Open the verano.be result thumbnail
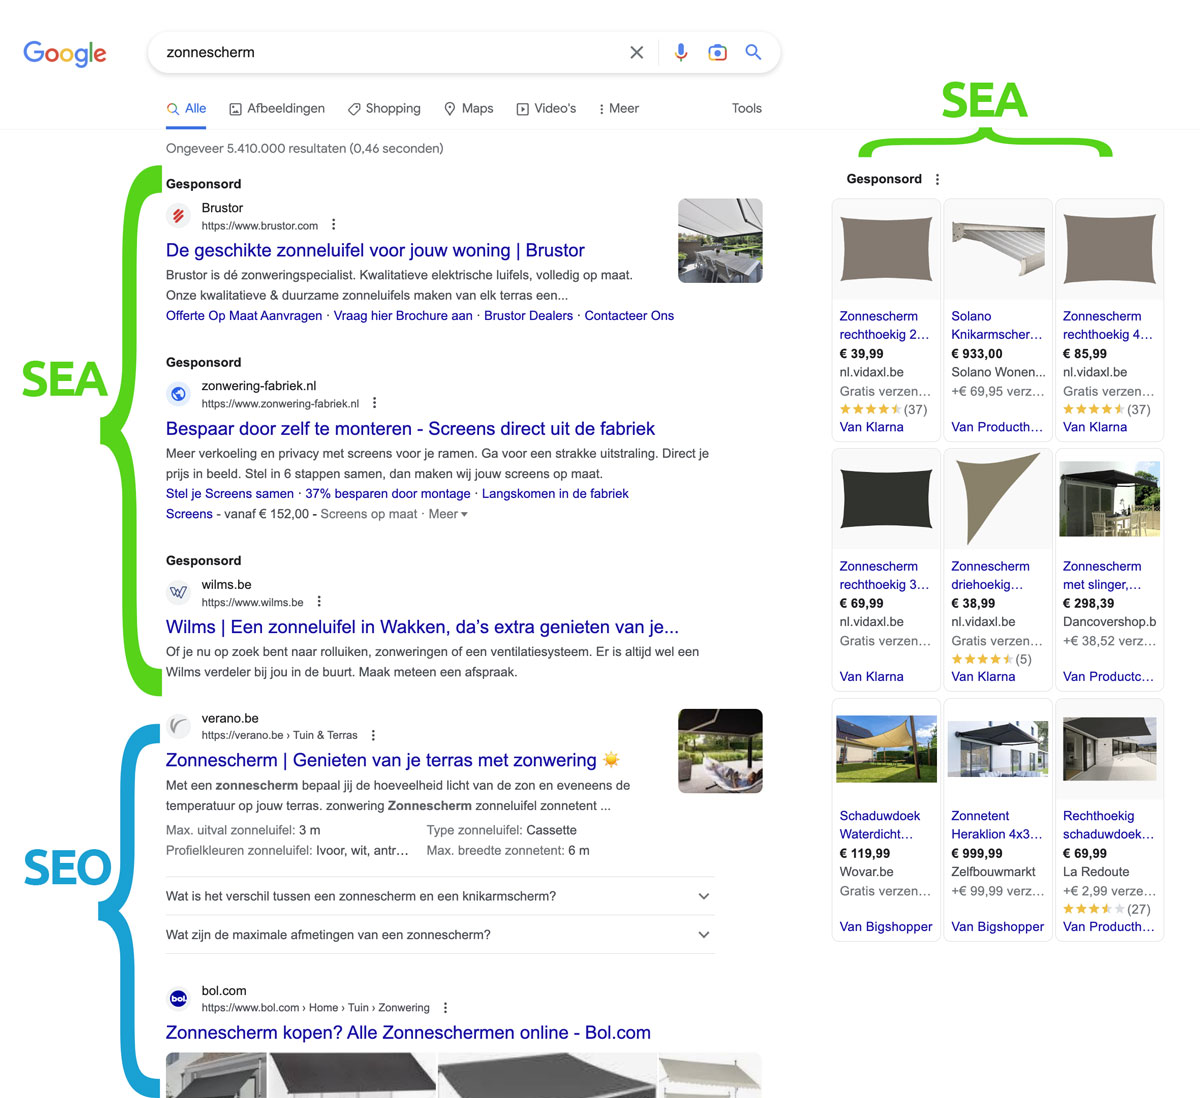This screenshot has height=1098, width=1200. pos(720,751)
